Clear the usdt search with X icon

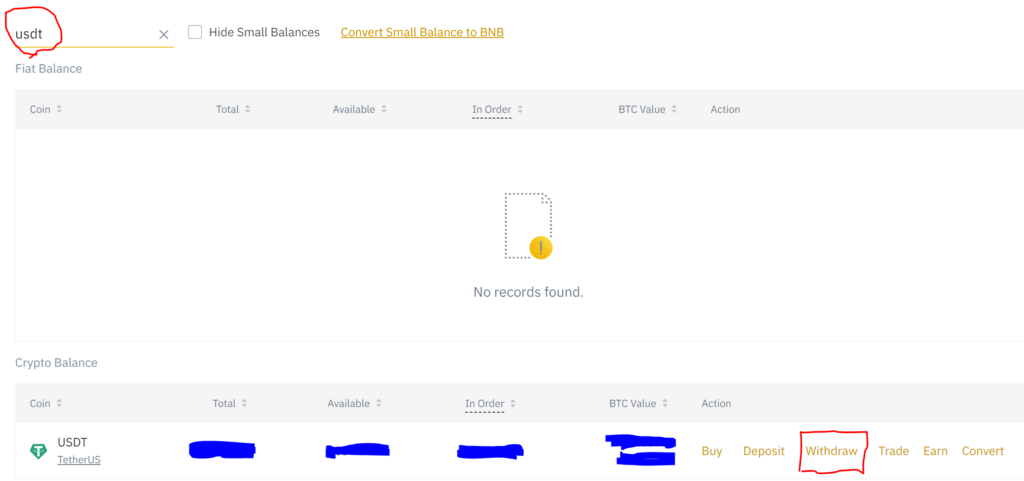164,35
